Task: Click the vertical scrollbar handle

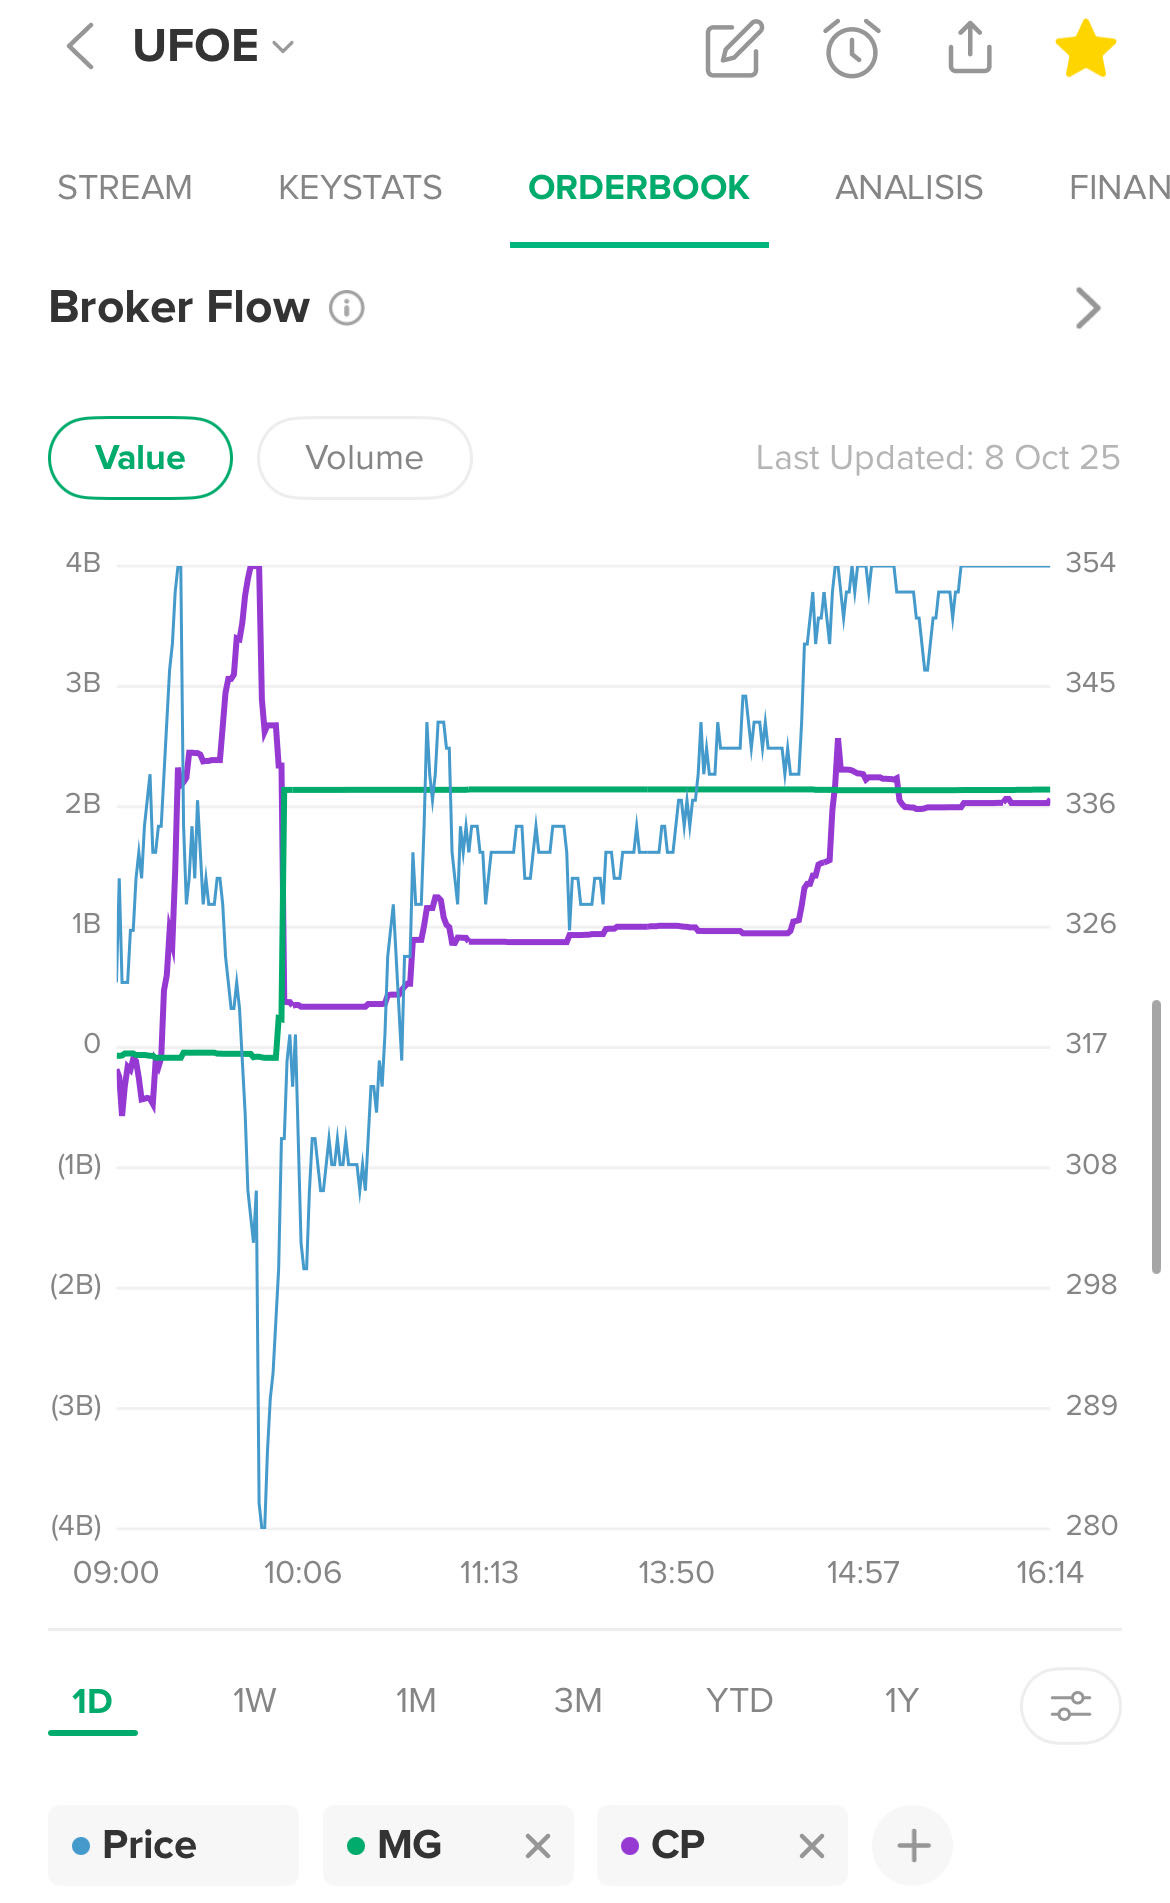Action: pos(1156,1135)
